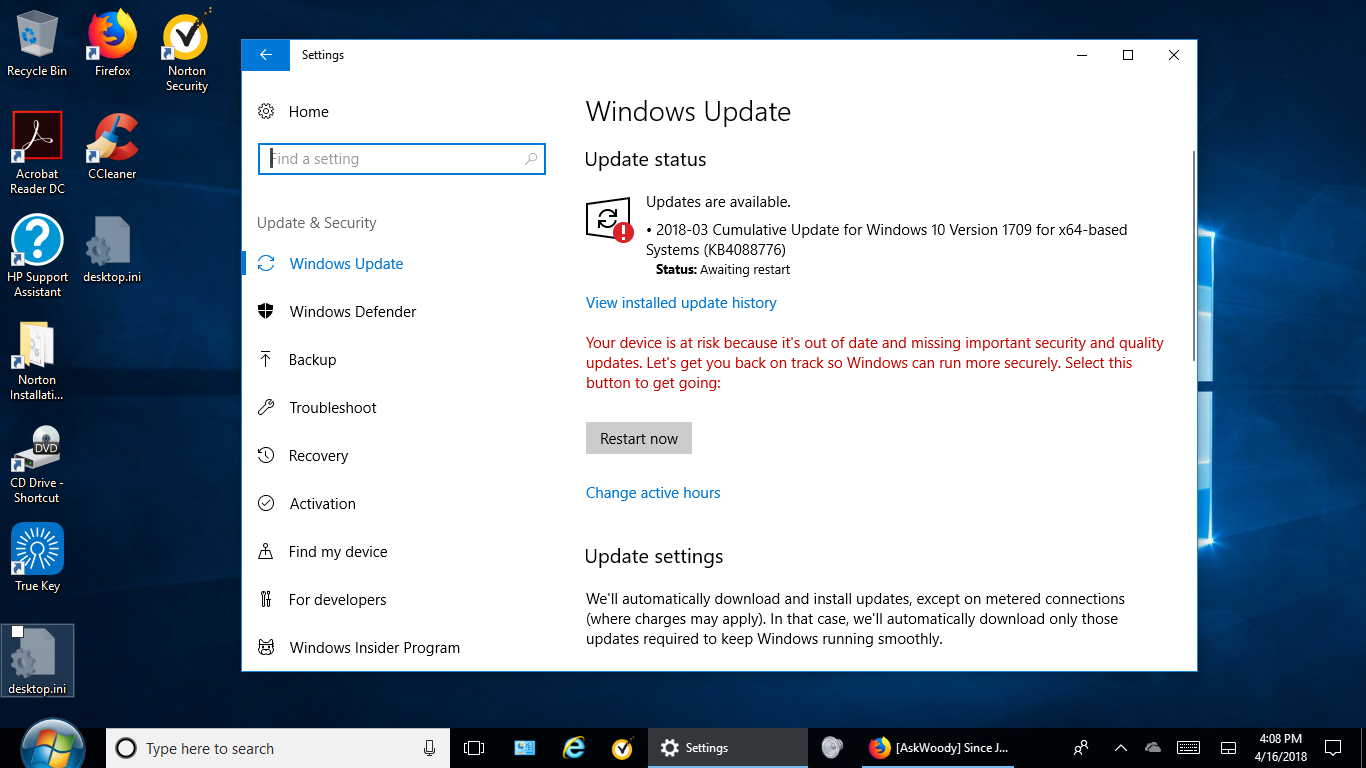Click the magnifier icon in Find a setting

(x=531, y=159)
